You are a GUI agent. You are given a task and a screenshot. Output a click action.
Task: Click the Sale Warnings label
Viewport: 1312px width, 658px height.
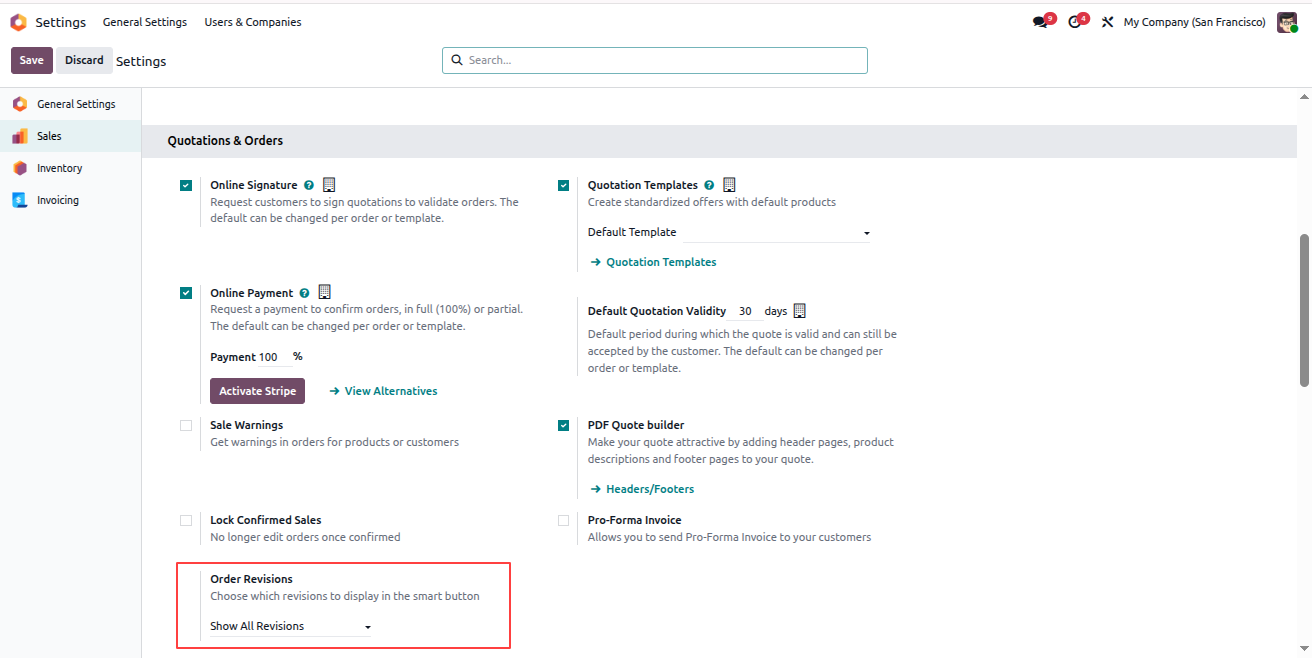246,425
